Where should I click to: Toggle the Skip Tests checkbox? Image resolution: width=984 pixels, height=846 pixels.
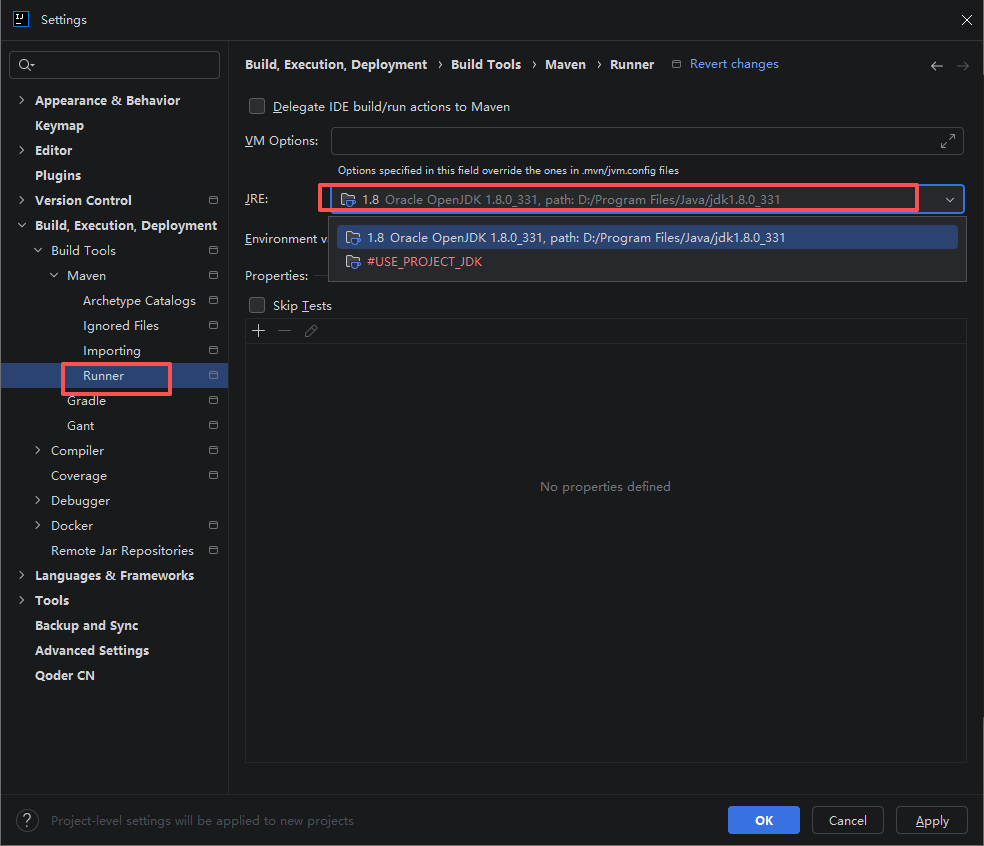click(257, 306)
